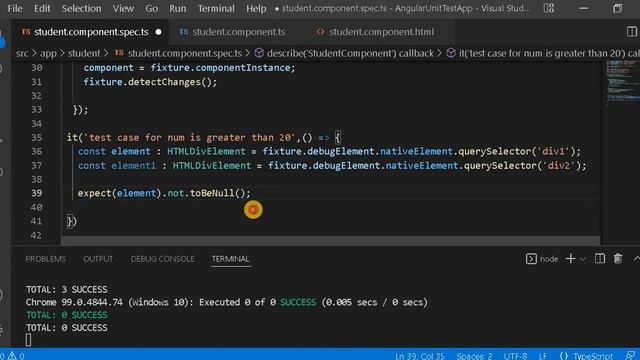Click 'UTF-8' encoding in status bar

click(x=515, y=356)
